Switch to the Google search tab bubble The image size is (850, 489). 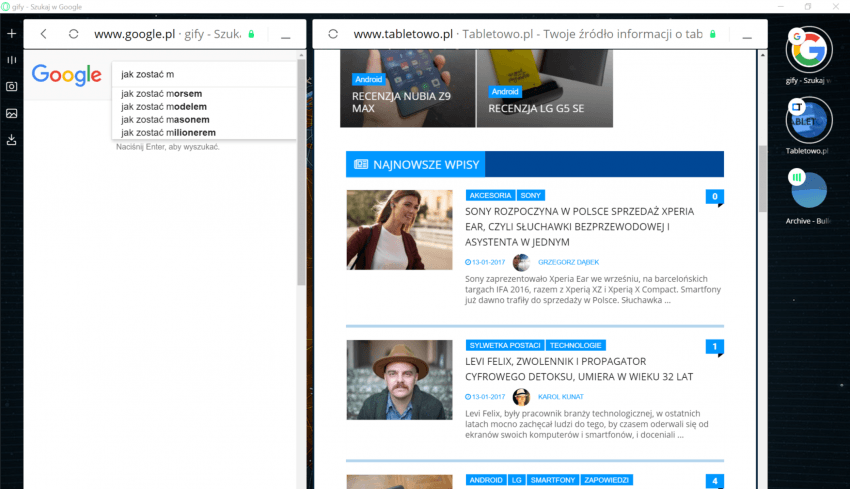pos(809,50)
